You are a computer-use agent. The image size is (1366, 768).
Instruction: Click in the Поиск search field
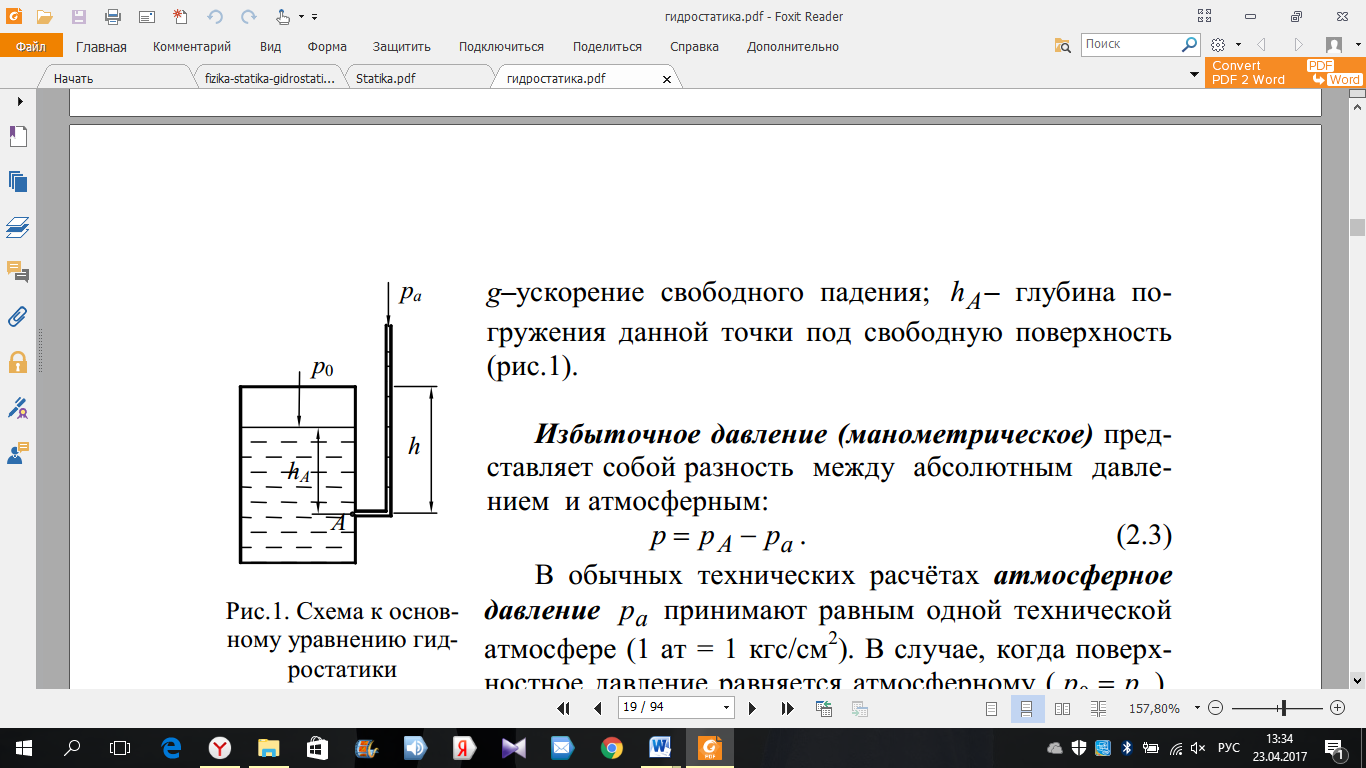(1130, 45)
